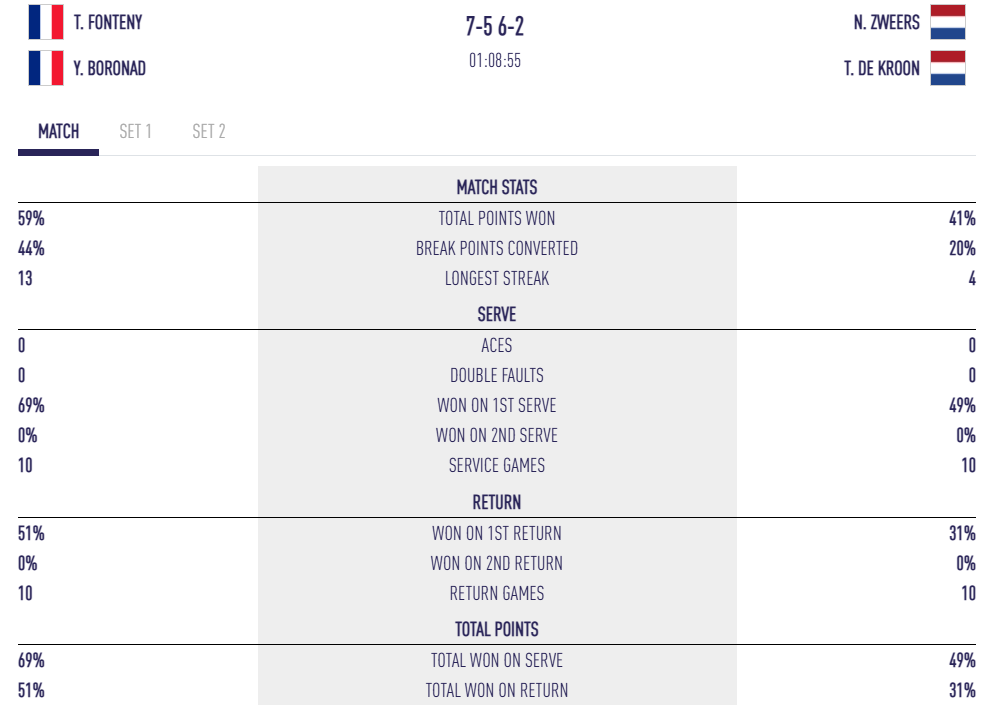This screenshot has height=720, width=990.
Task: Click the Longest Streak stat label
Action: (497, 278)
